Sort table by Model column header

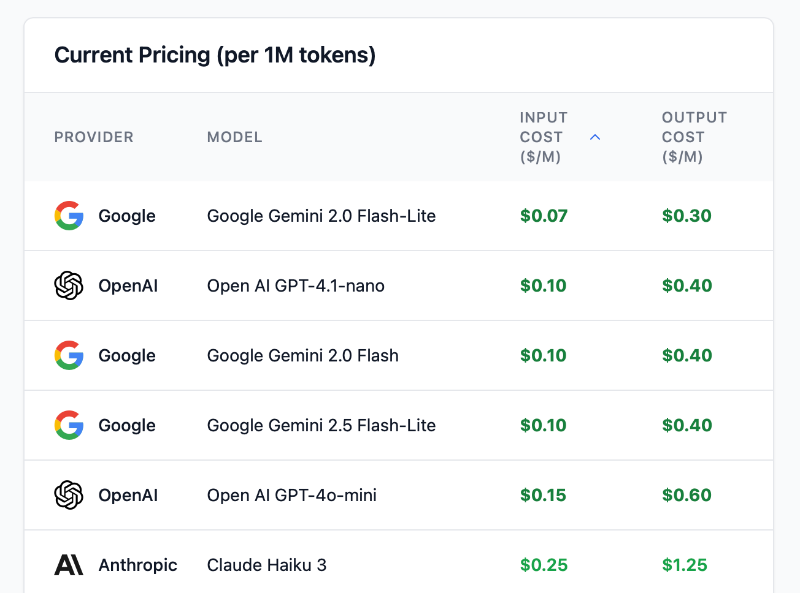235,137
